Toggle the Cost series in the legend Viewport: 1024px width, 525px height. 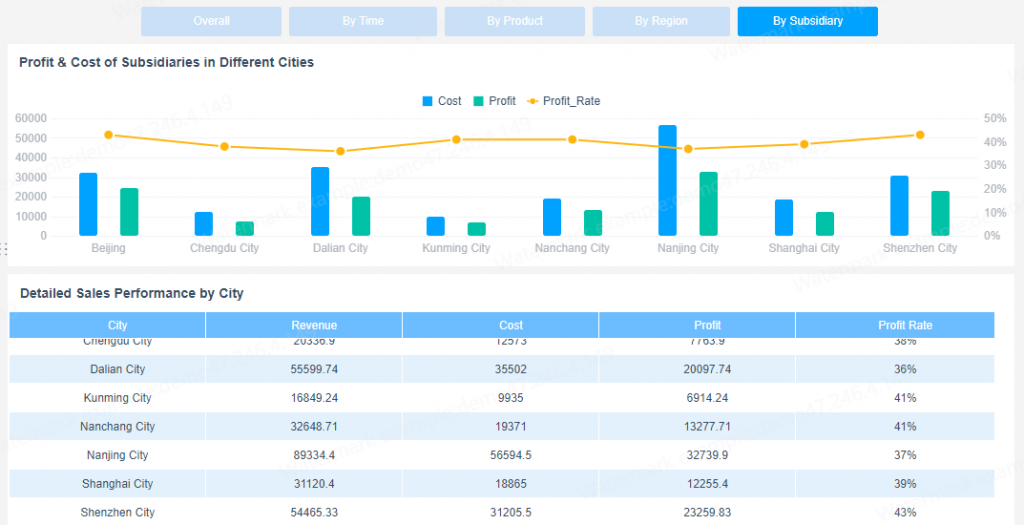click(x=441, y=101)
